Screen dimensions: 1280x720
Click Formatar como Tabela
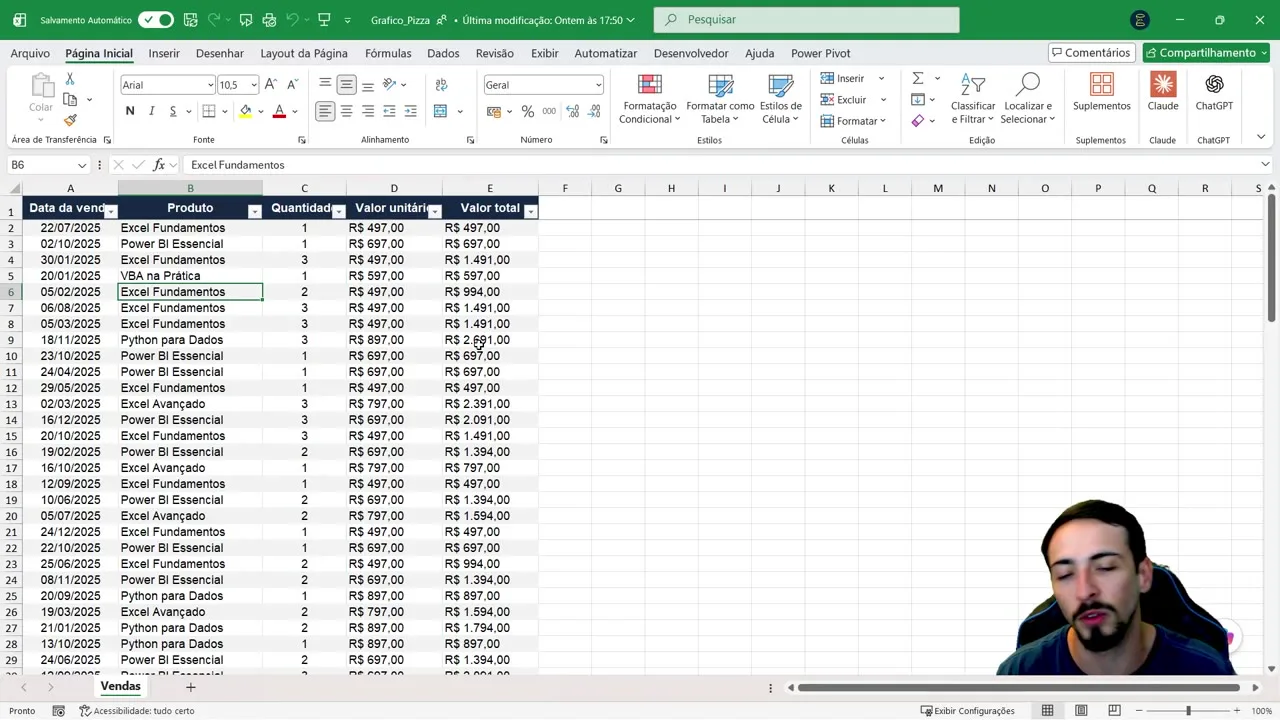pyautogui.click(x=720, y=99)
